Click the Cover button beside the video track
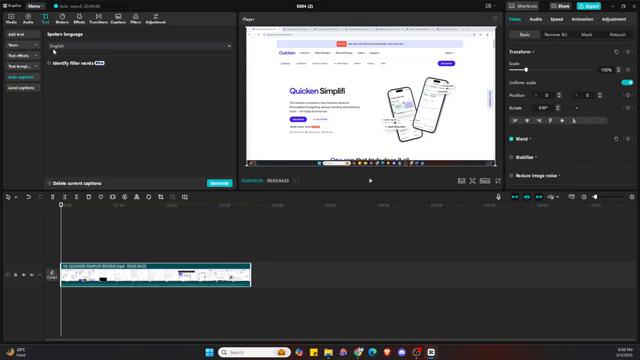640x360 pixels. pos(51,275)
